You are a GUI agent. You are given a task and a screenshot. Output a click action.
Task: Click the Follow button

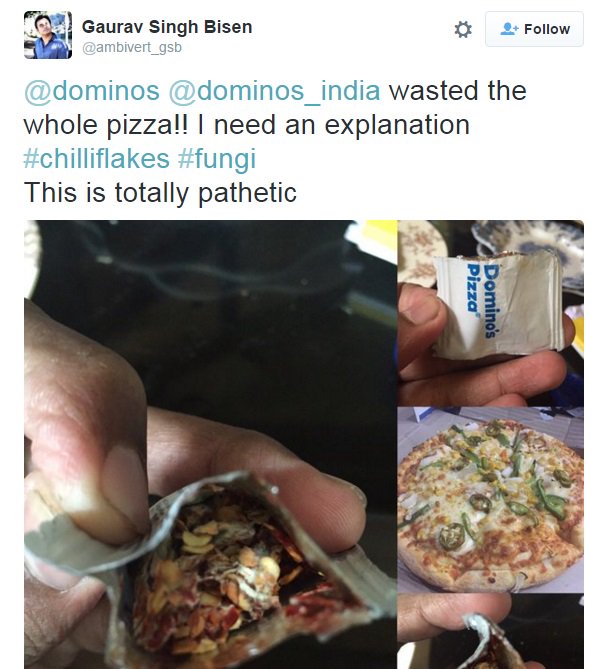pos(534,29)
